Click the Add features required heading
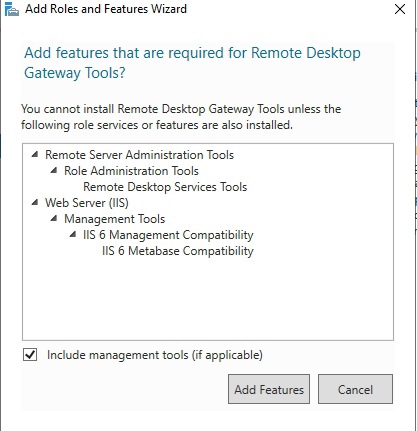417x431 pixels. click(192, 63)
